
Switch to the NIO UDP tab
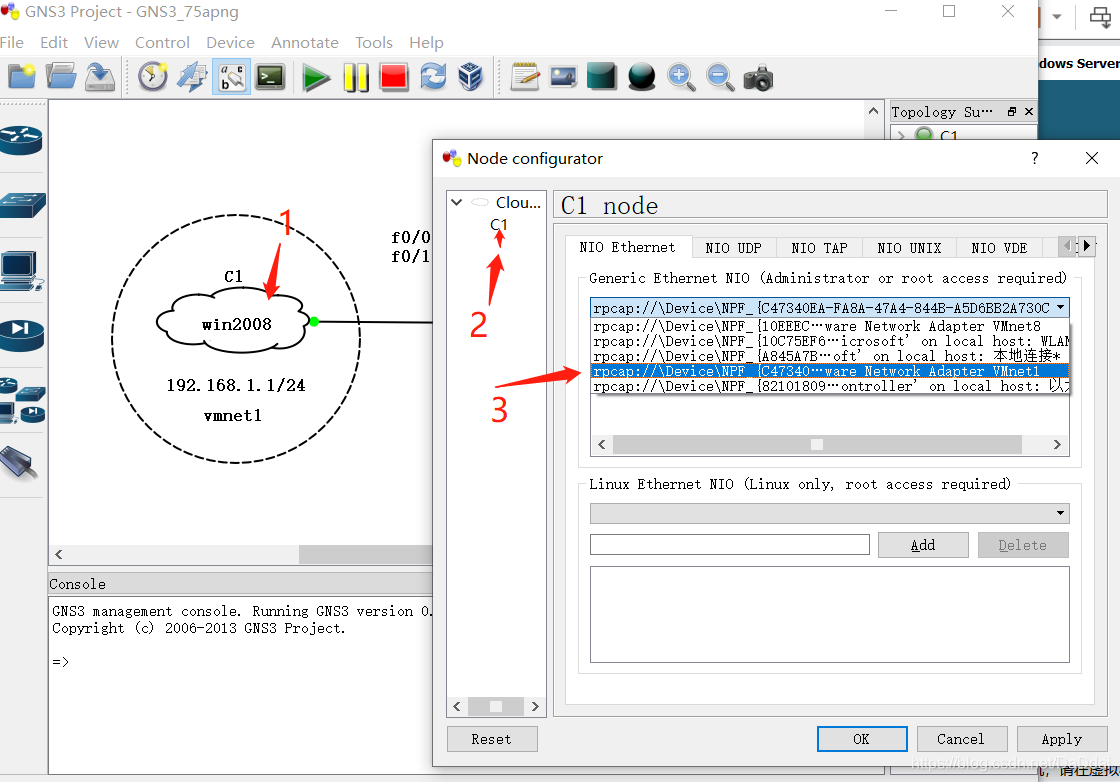pyautogui.click(x=734, y=248)
